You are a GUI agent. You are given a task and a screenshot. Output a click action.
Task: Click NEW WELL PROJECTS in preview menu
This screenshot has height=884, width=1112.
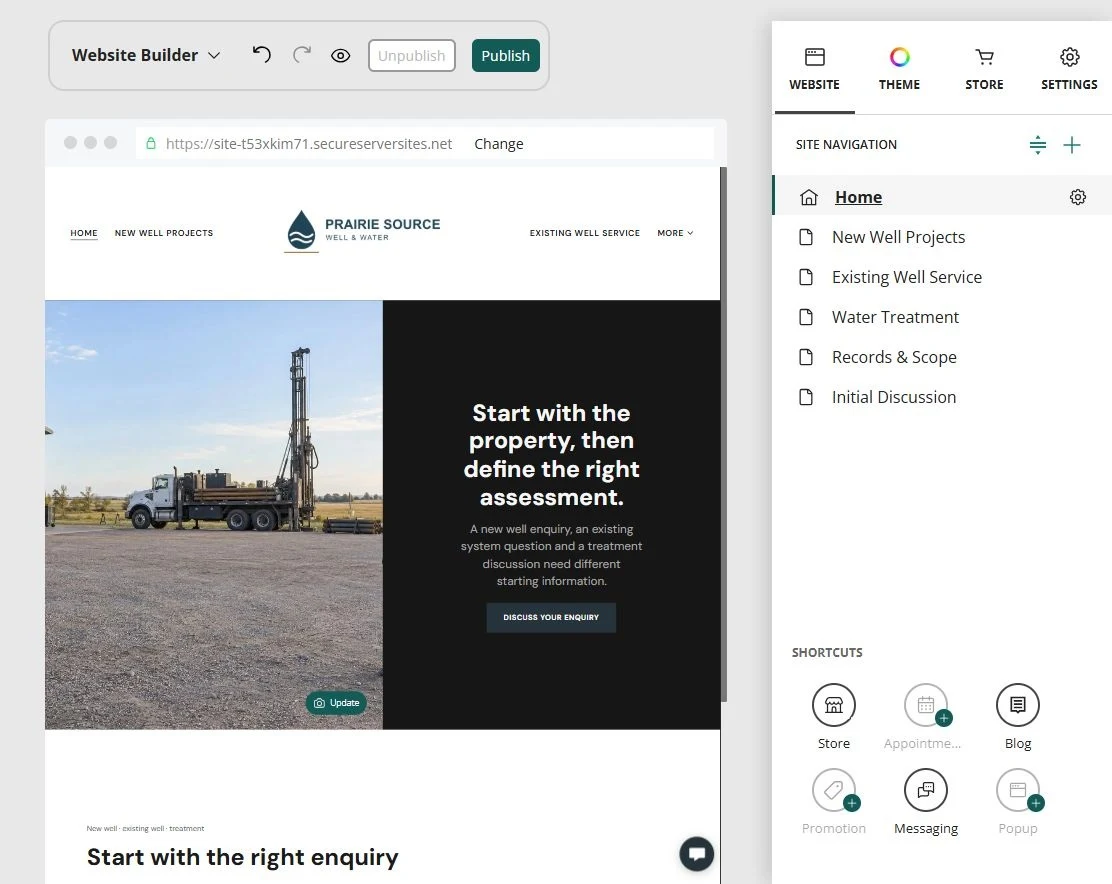164,233
